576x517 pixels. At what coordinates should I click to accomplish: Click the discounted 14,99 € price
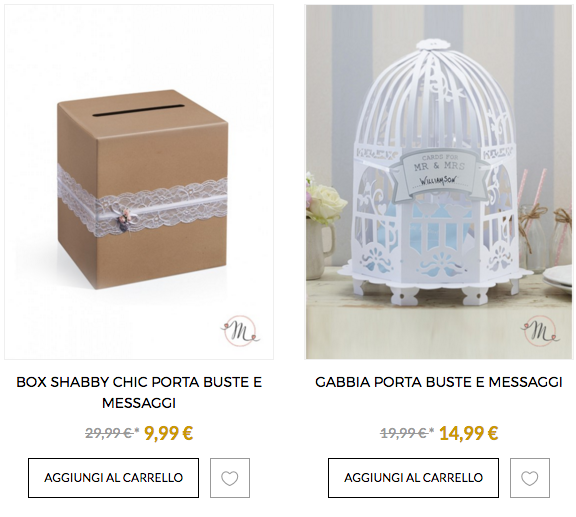pos(469,433)
